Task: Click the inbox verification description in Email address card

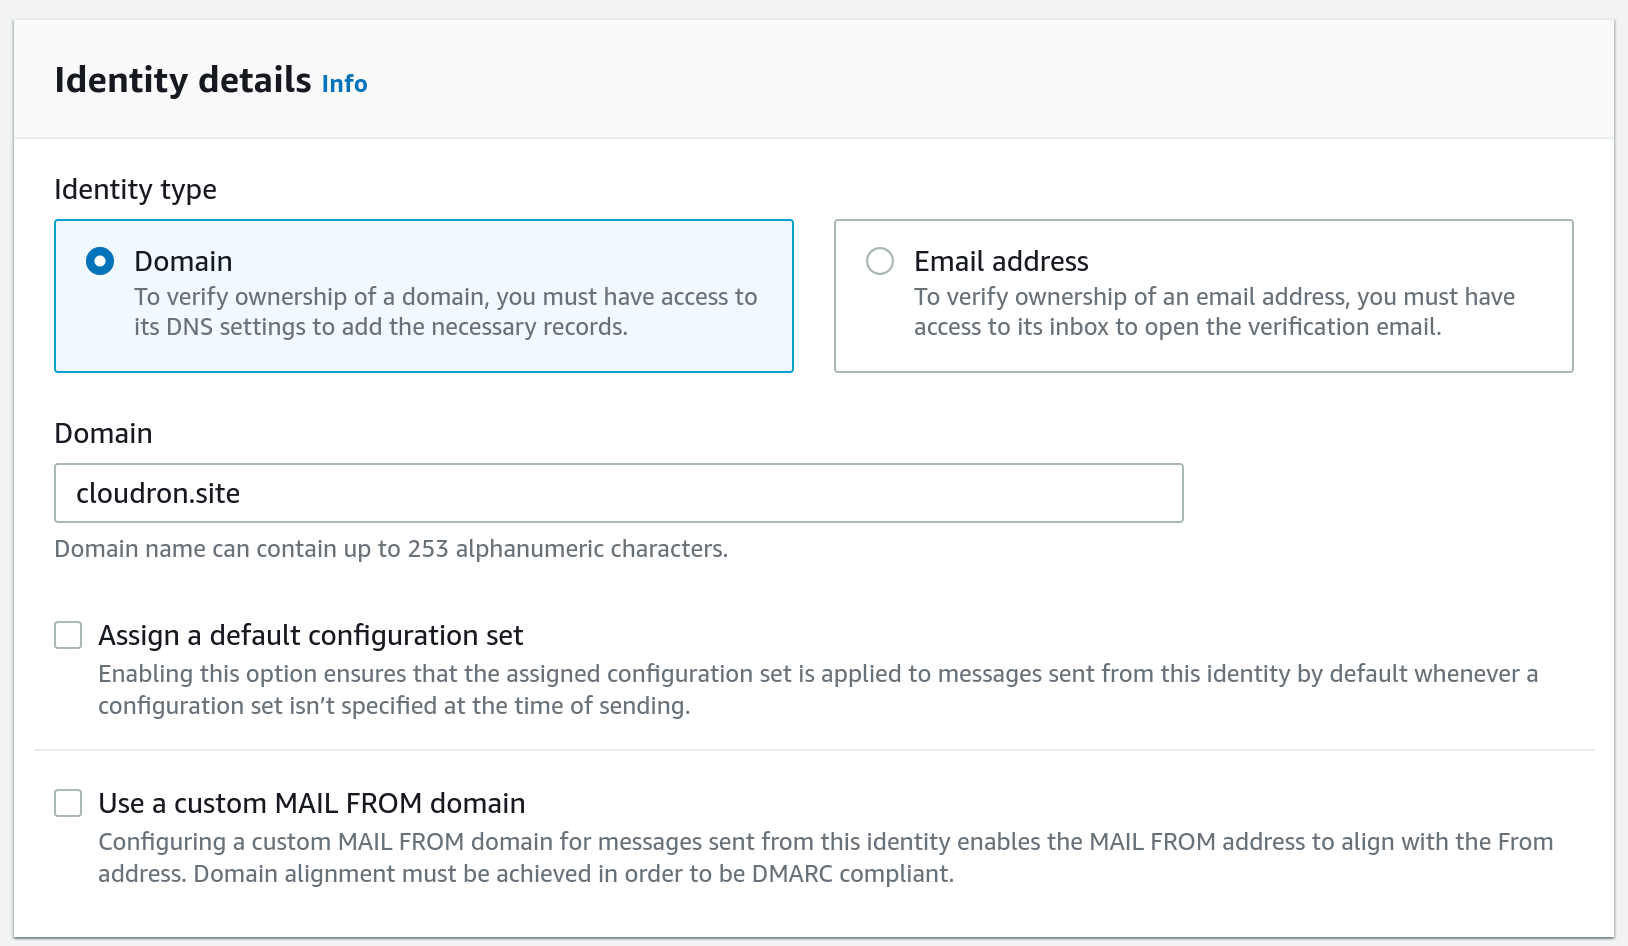Action: (1213, 312)
